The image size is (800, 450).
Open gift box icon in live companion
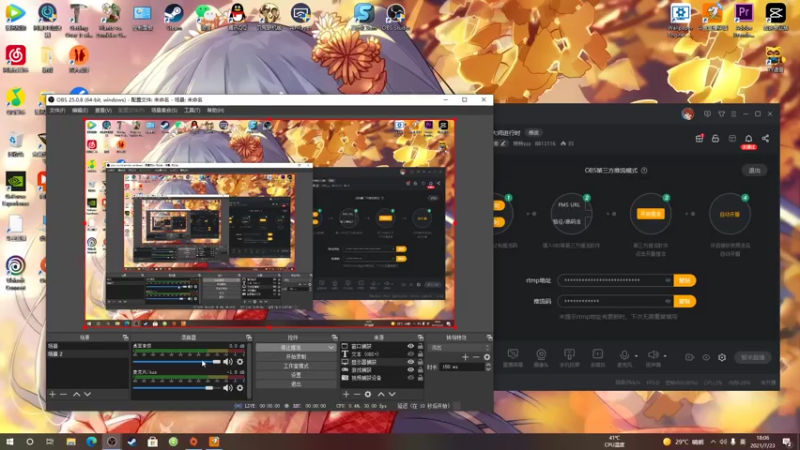pos(699,138)
